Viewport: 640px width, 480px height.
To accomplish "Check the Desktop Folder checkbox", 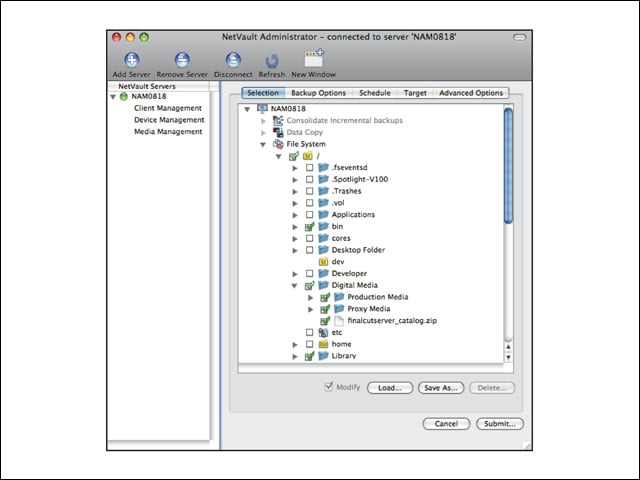I will pos(309,250).
